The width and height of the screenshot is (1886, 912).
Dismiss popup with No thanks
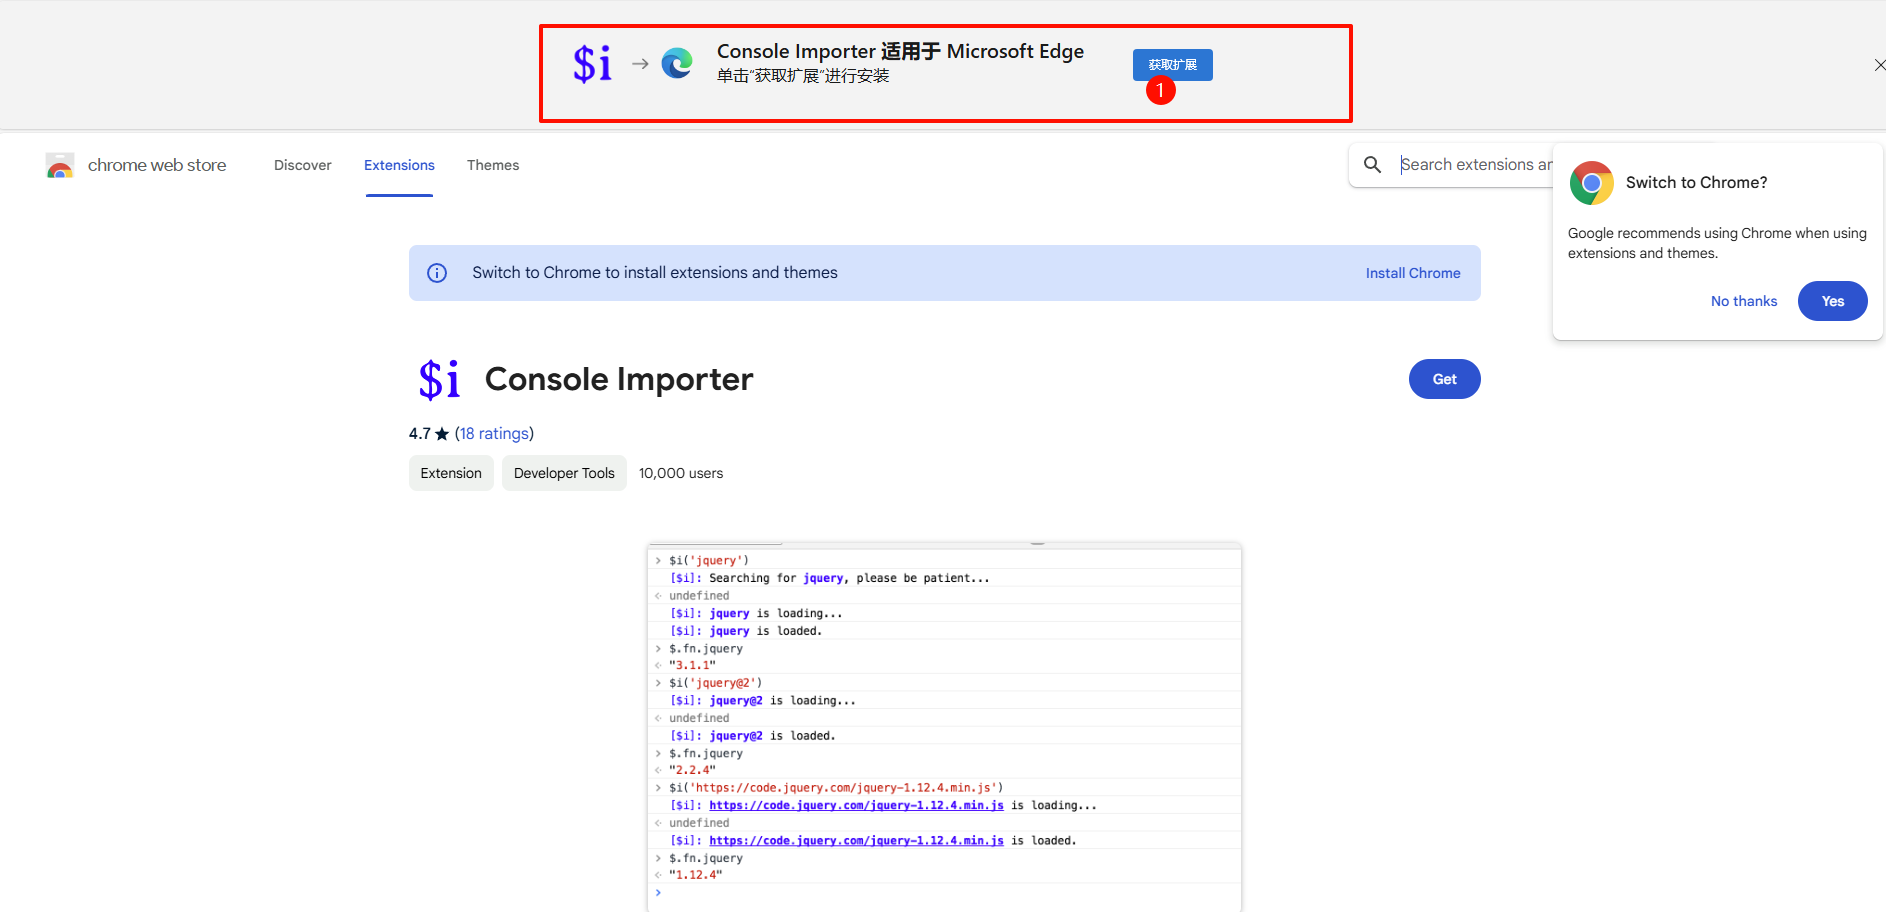pyautogui.click(x=1743, y=301)
